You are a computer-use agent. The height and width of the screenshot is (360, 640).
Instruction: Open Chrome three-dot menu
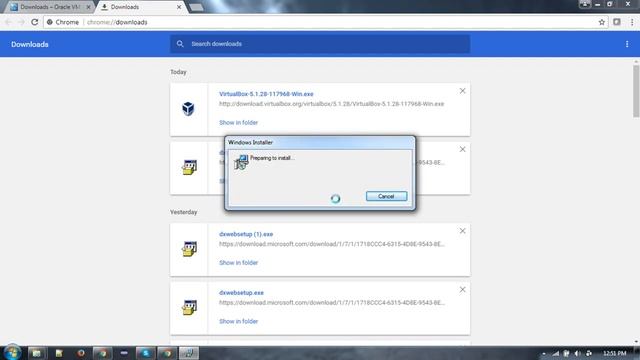point(632,22)
